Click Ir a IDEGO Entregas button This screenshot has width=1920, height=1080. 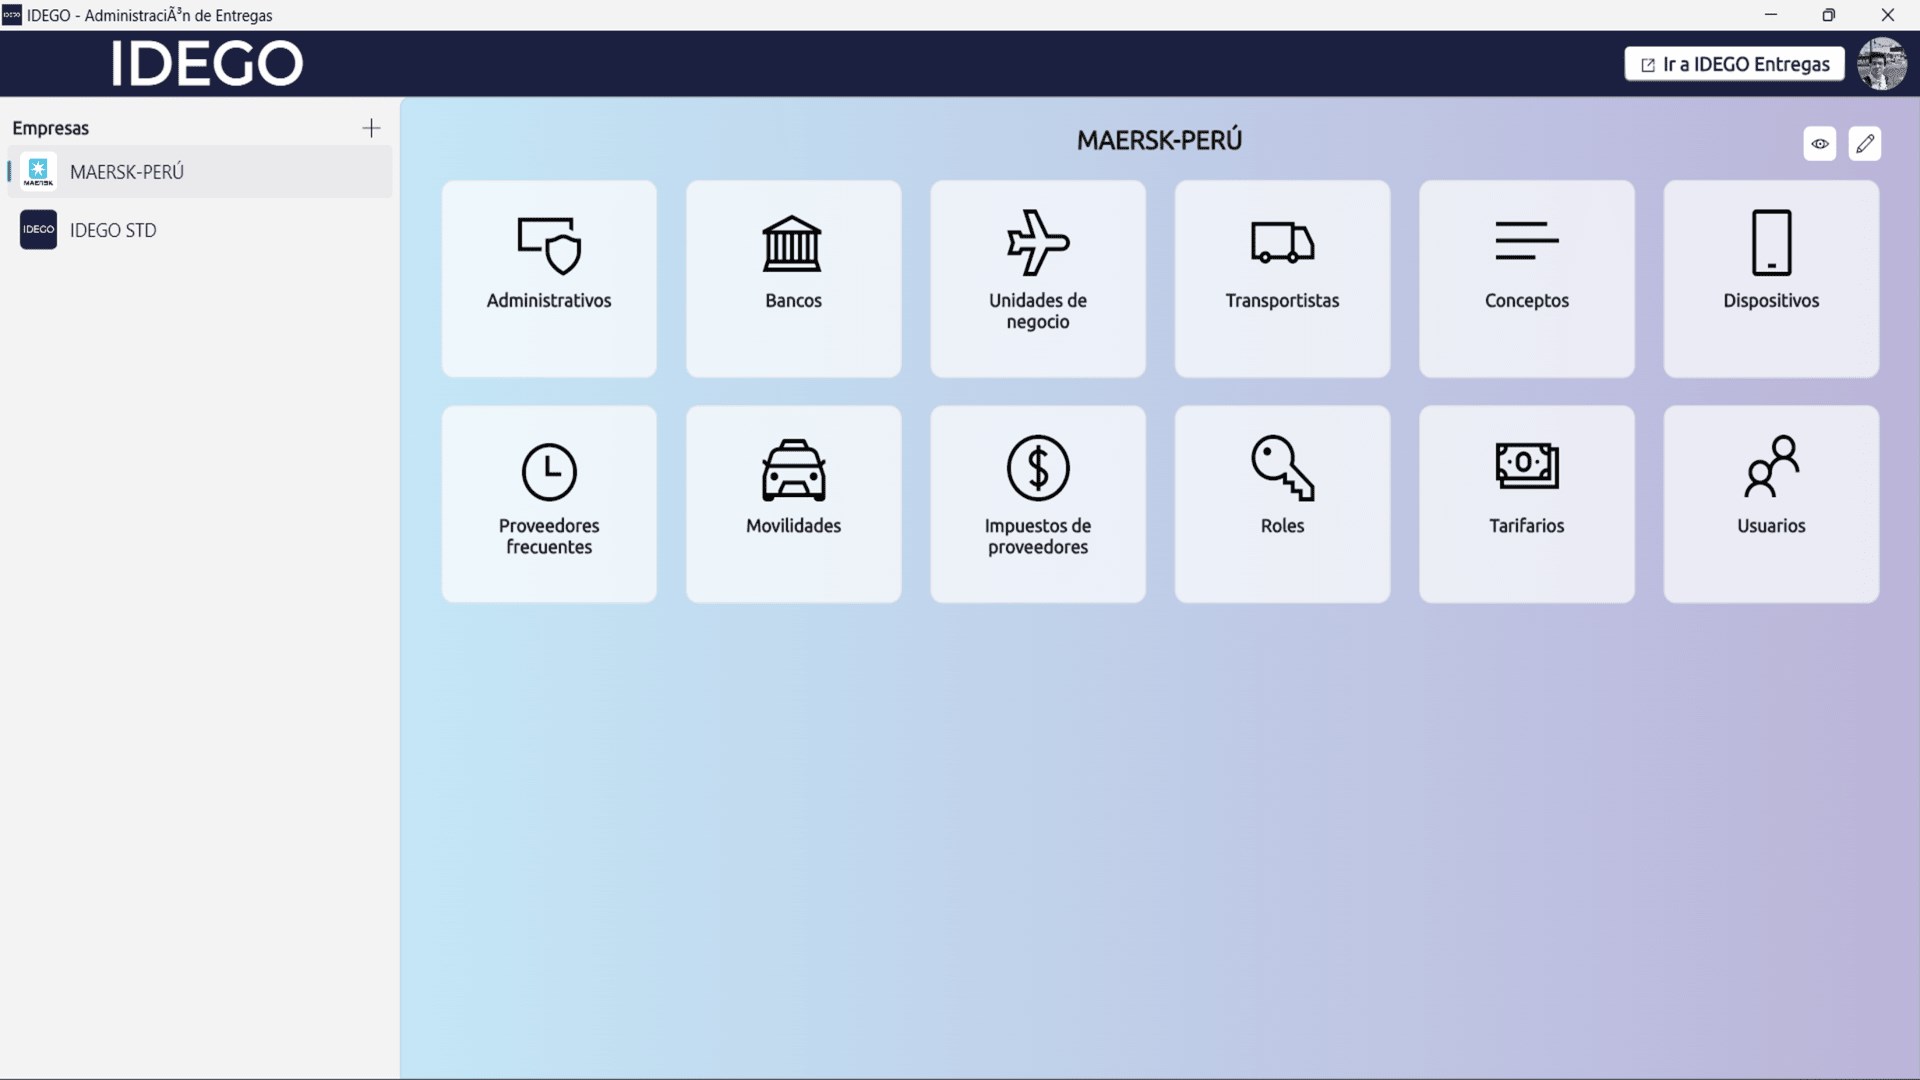click(1734, 64)
